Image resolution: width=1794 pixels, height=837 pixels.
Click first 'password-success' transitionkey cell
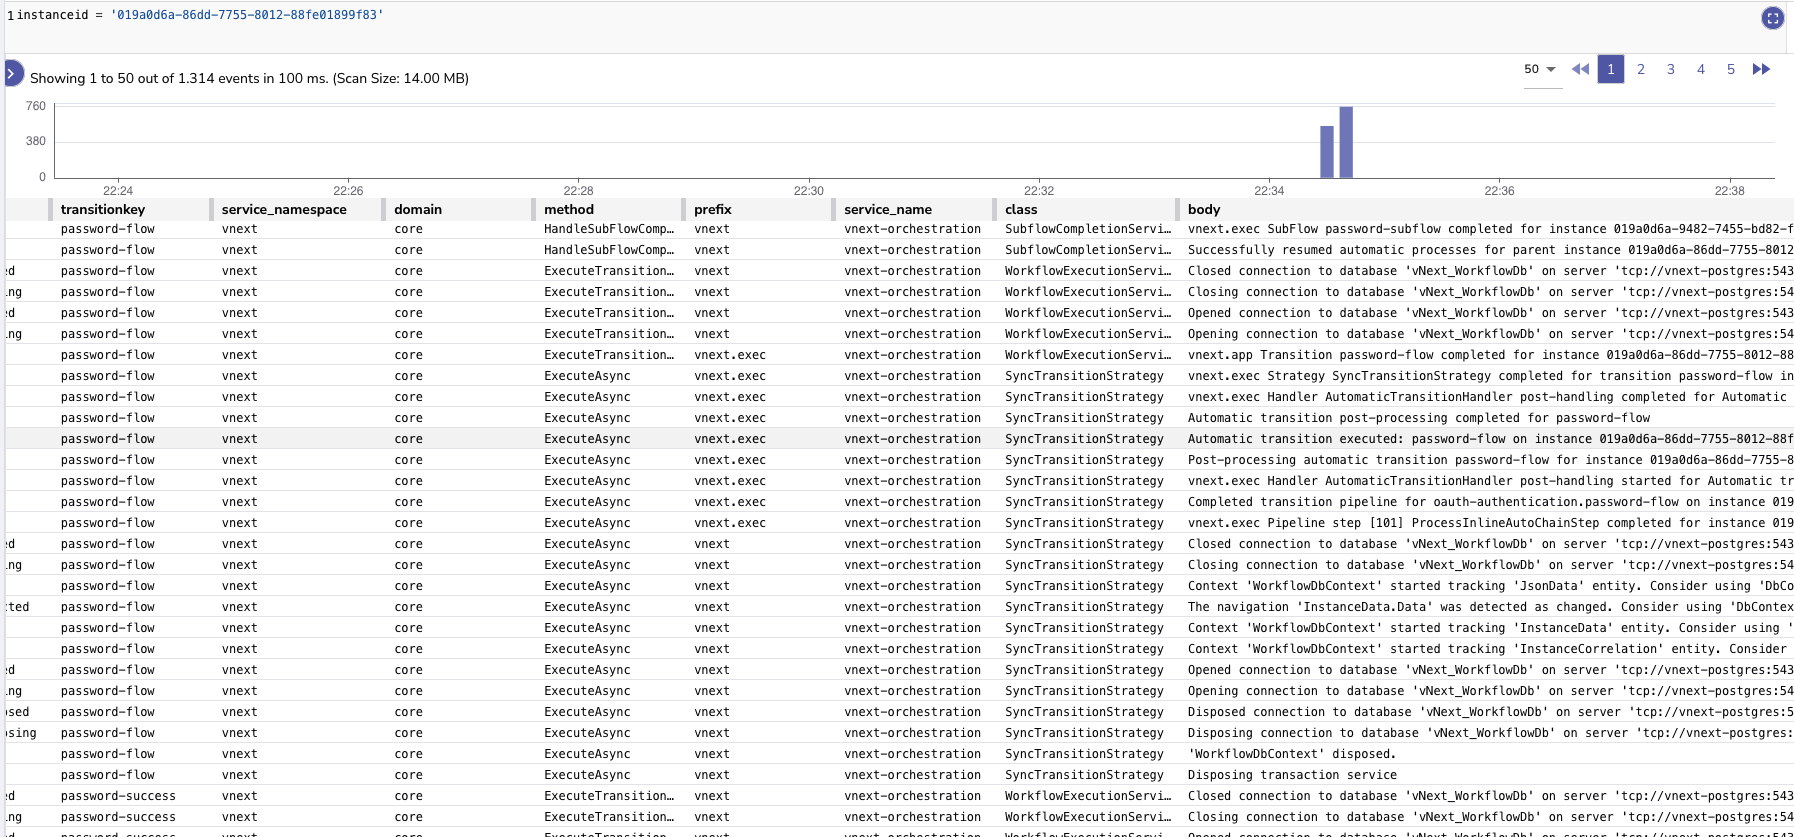coord(118,796)
